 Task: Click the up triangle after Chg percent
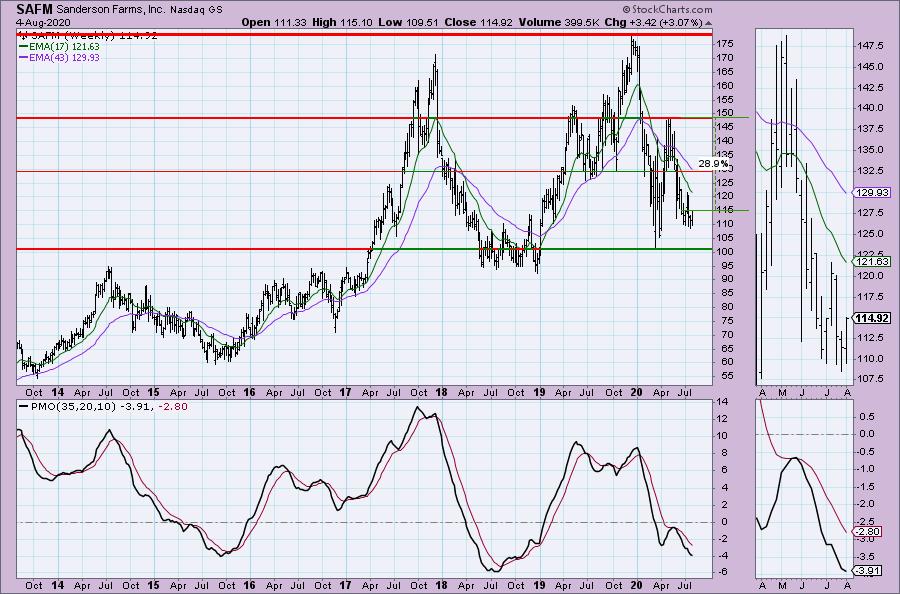click(708, 24)
